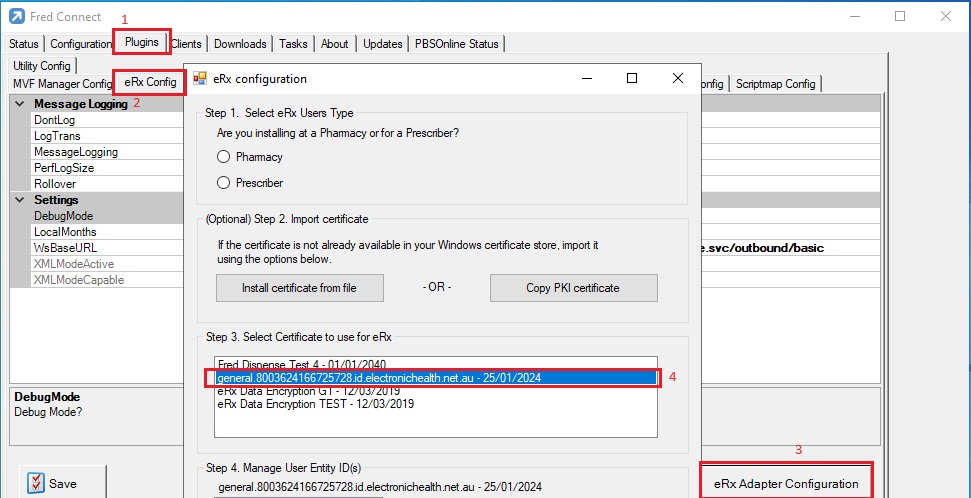Go to the Scriptmap Config tab

(775, 84)
